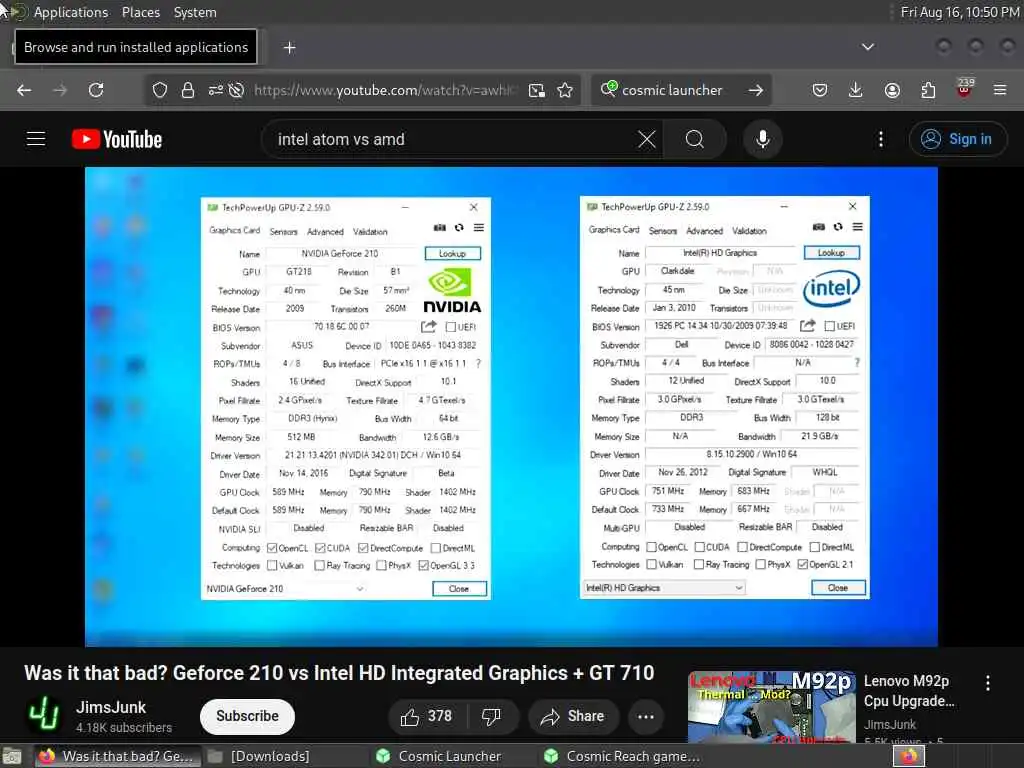1024x768 pixels.
Task: Open site permissions icon in address bar
Action: click(216, 90)
